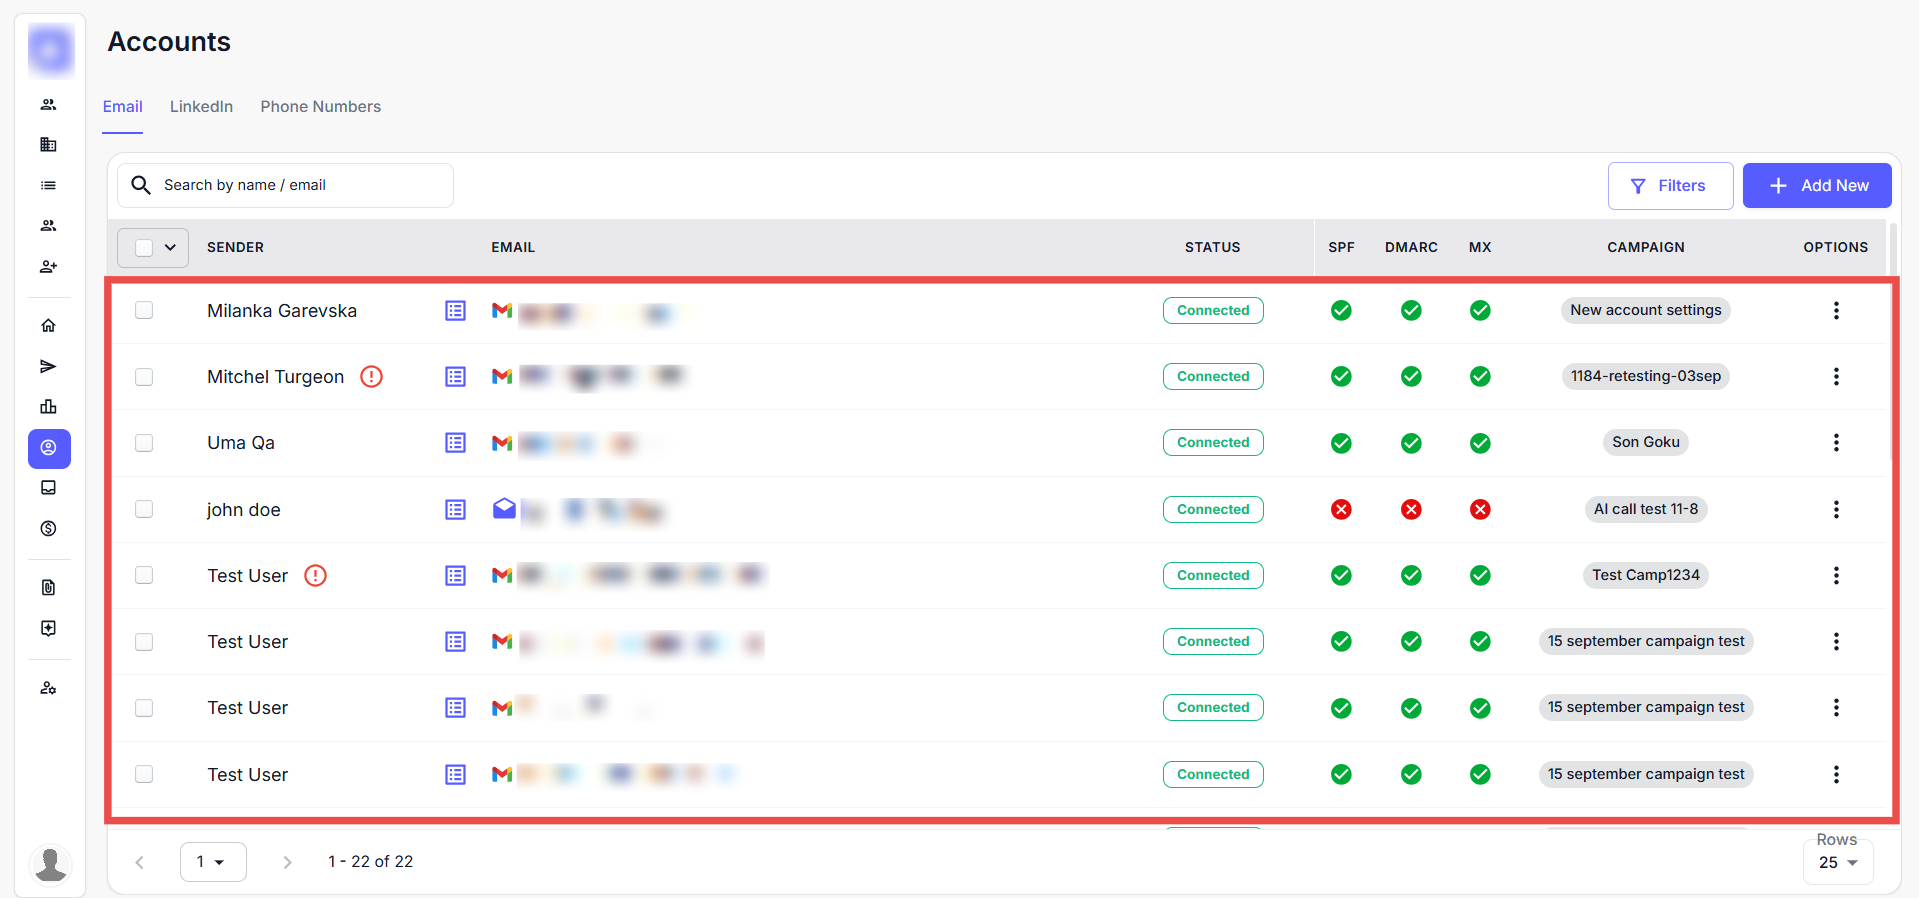Click the Add New button
The height and width of the screenshot is (898, 1919).
pyautogui.click(x=1816, y=186)
